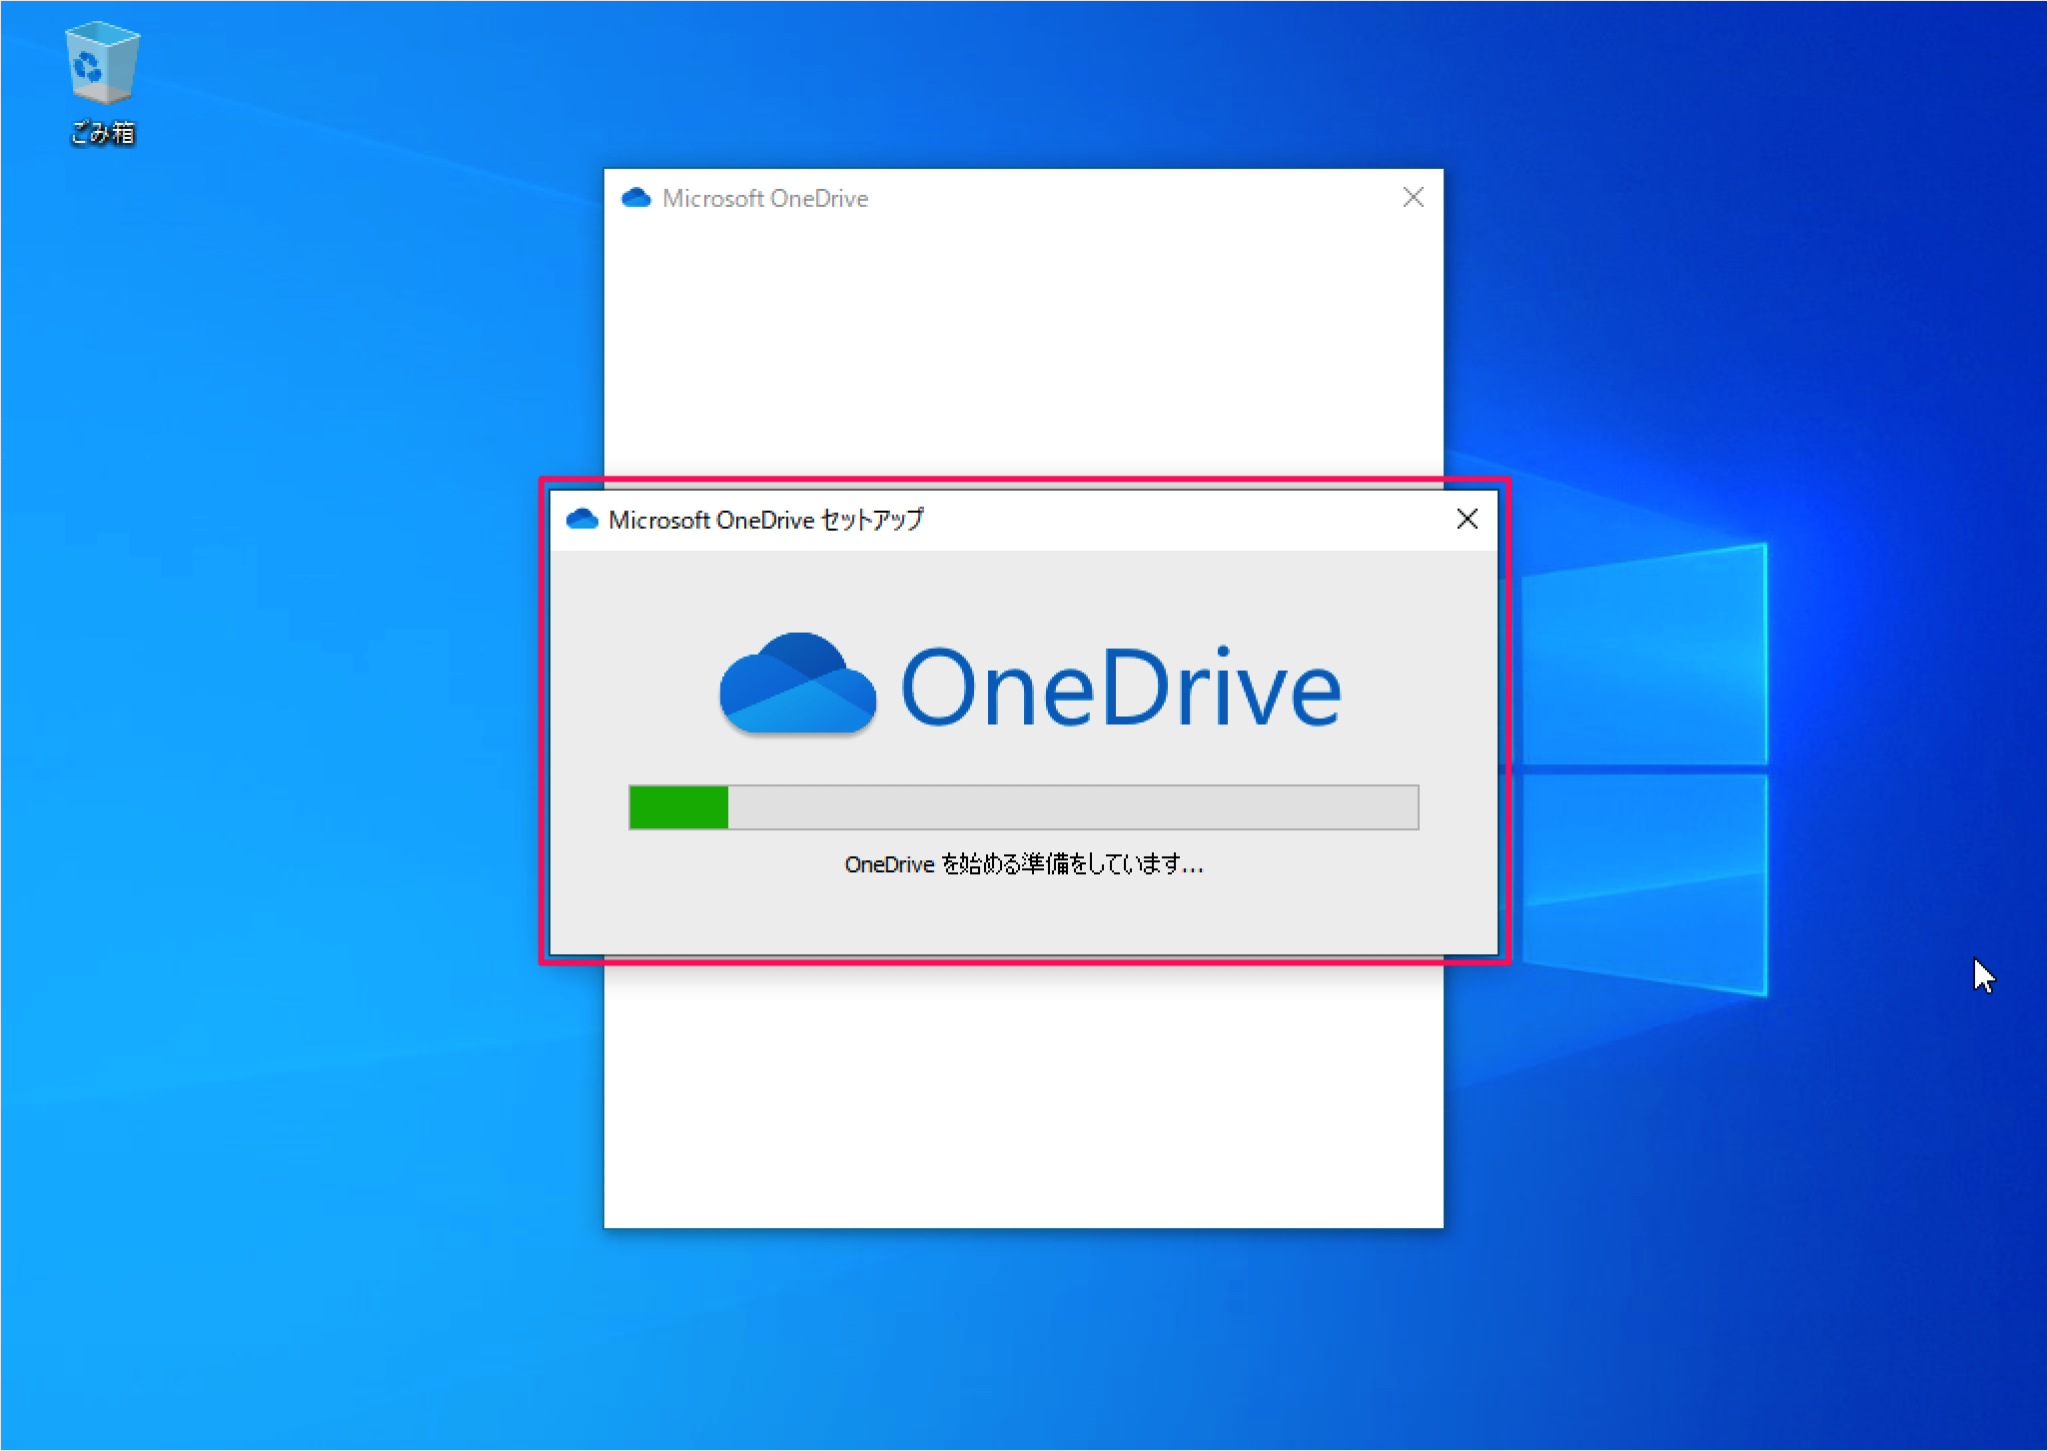Close the background Microsoft OneDrive window
This screenshot has width=2048, height=1451.
point(1413,197)
